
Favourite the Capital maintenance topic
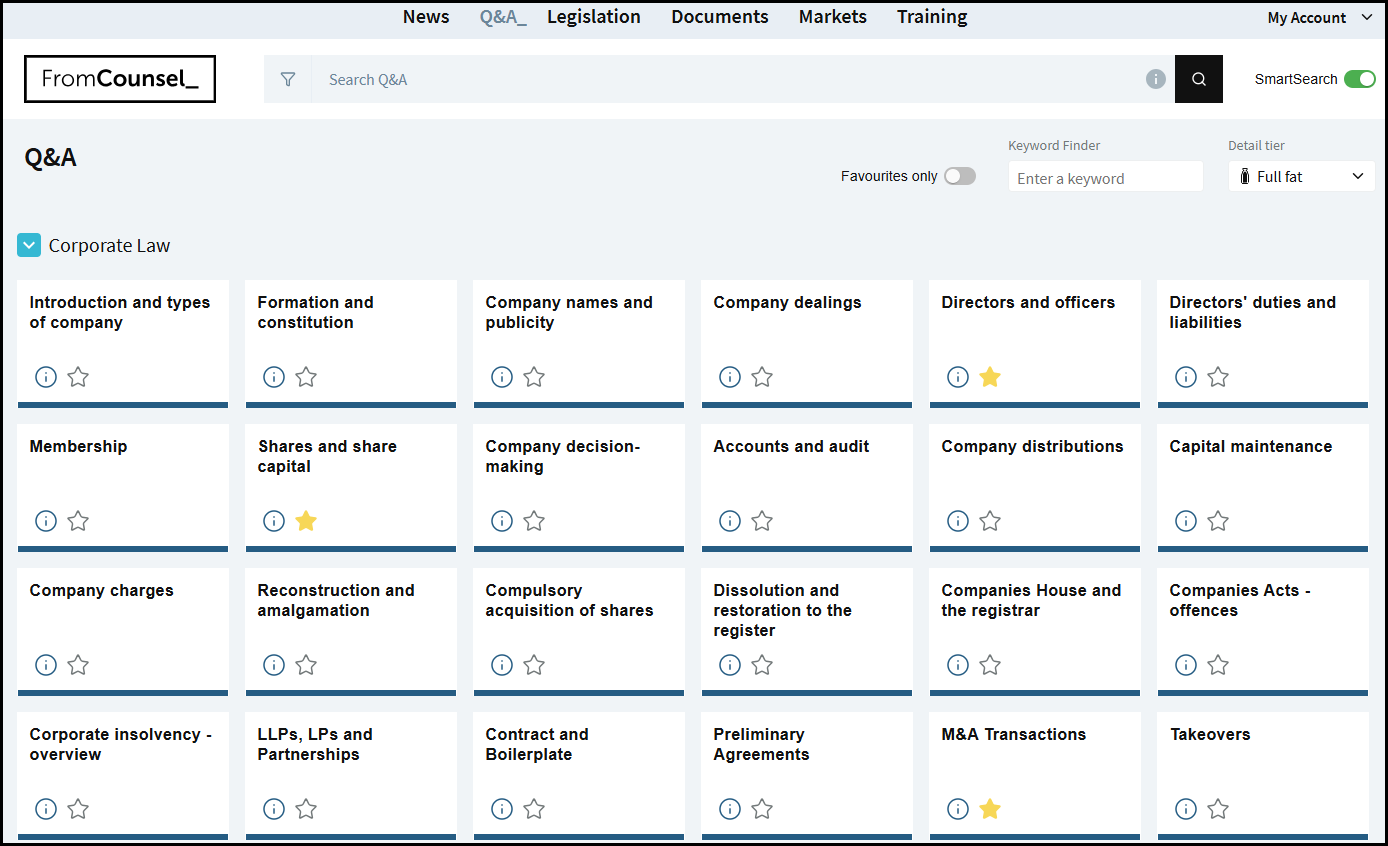[x=1218, y=521]
